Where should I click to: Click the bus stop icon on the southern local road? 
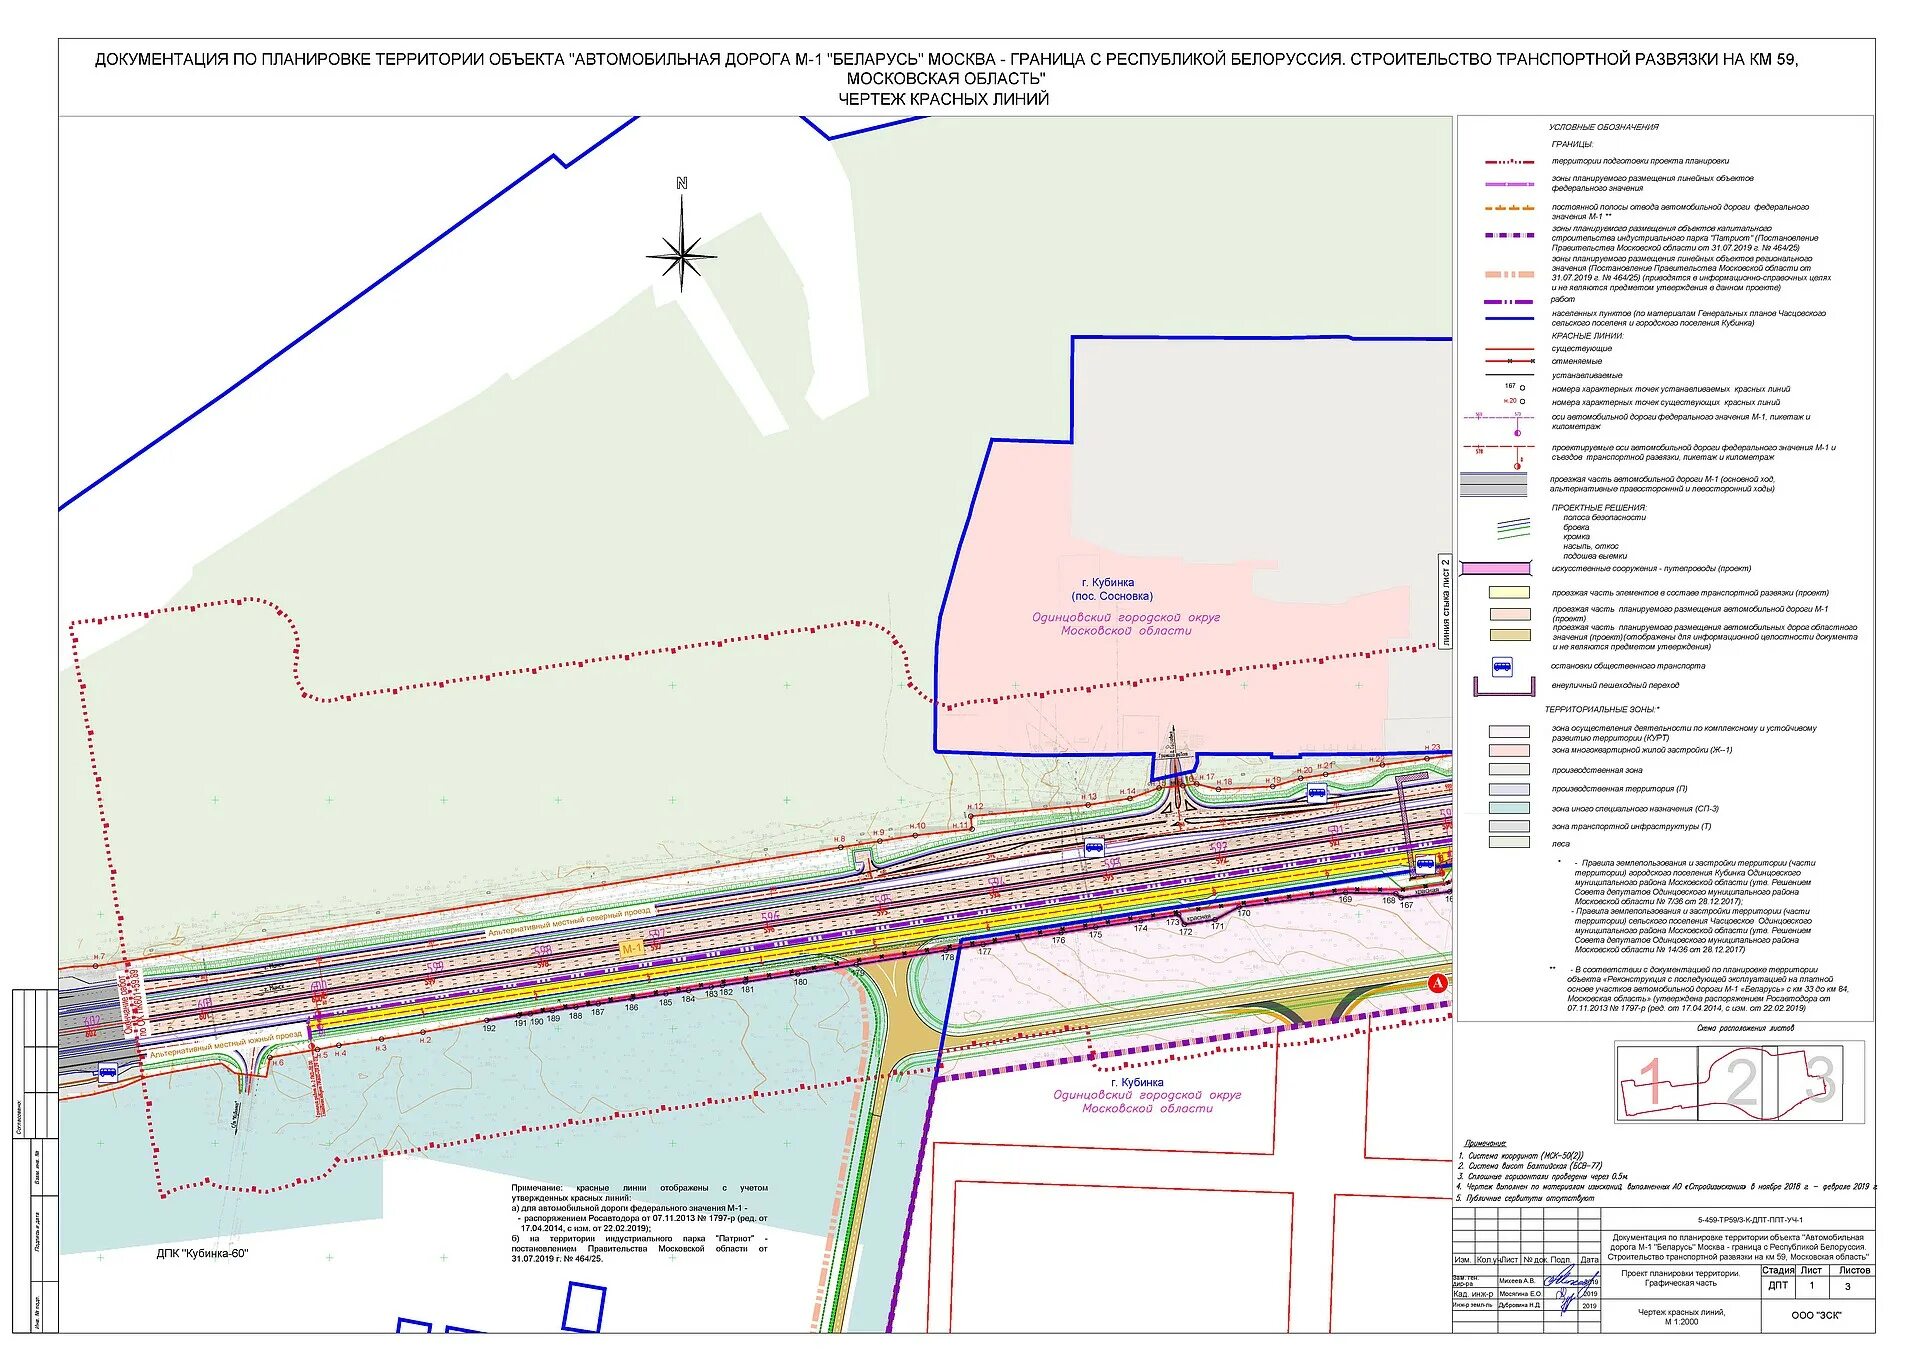[x=107, y=1073]
